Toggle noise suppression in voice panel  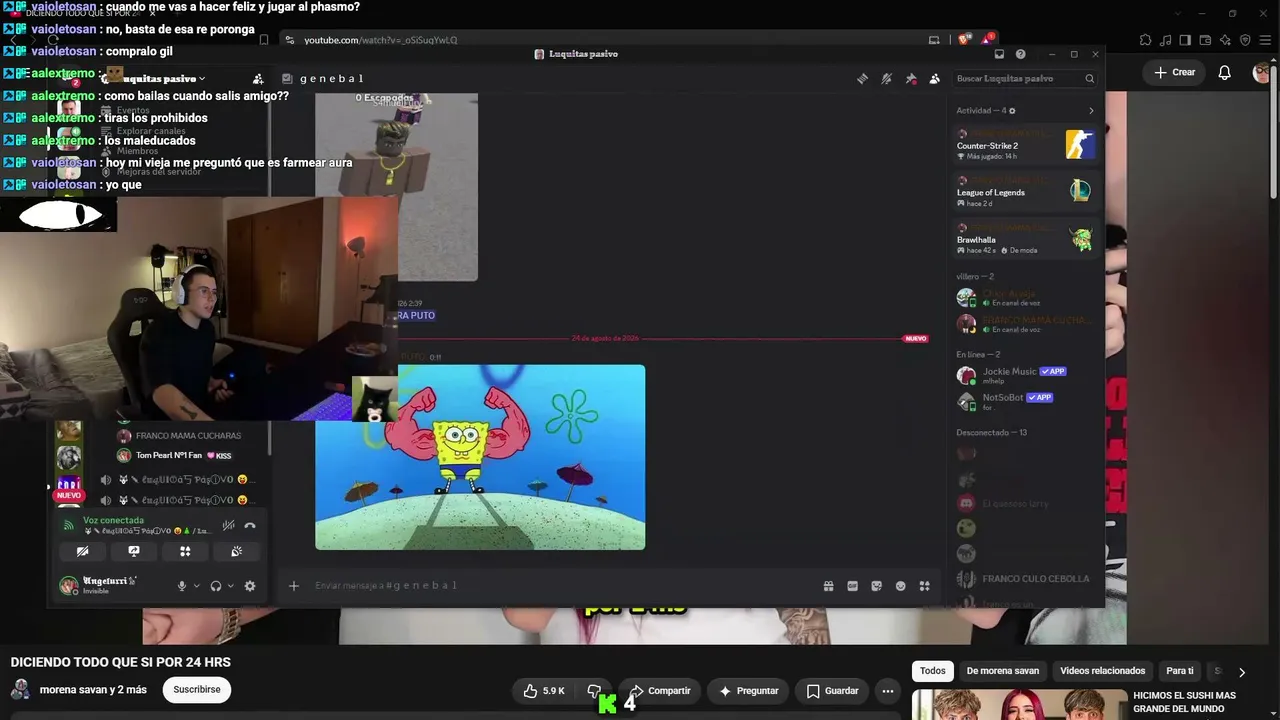coord(228,525)
